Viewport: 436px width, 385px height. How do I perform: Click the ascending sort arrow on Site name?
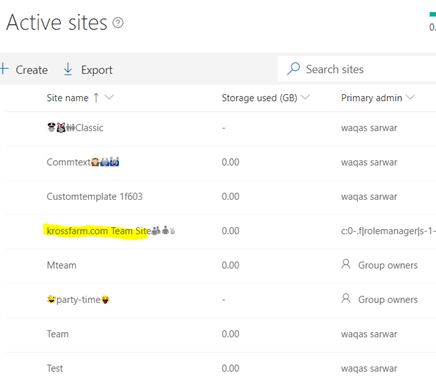click(96, 98)
